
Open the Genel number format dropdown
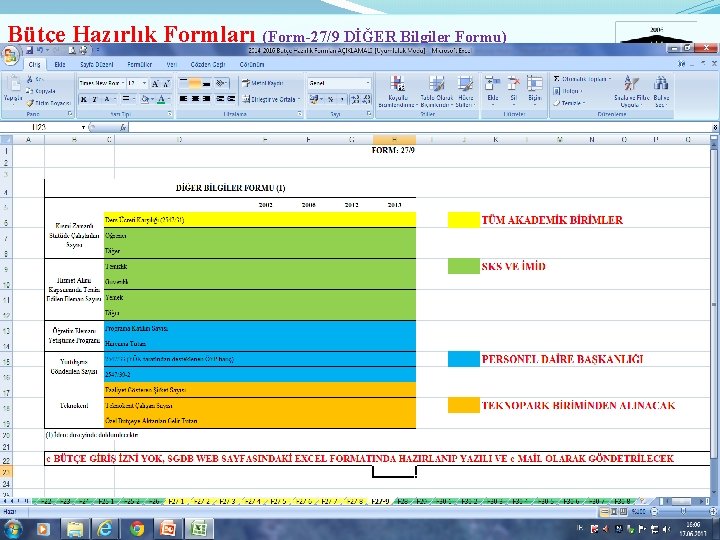pos(367,83)
